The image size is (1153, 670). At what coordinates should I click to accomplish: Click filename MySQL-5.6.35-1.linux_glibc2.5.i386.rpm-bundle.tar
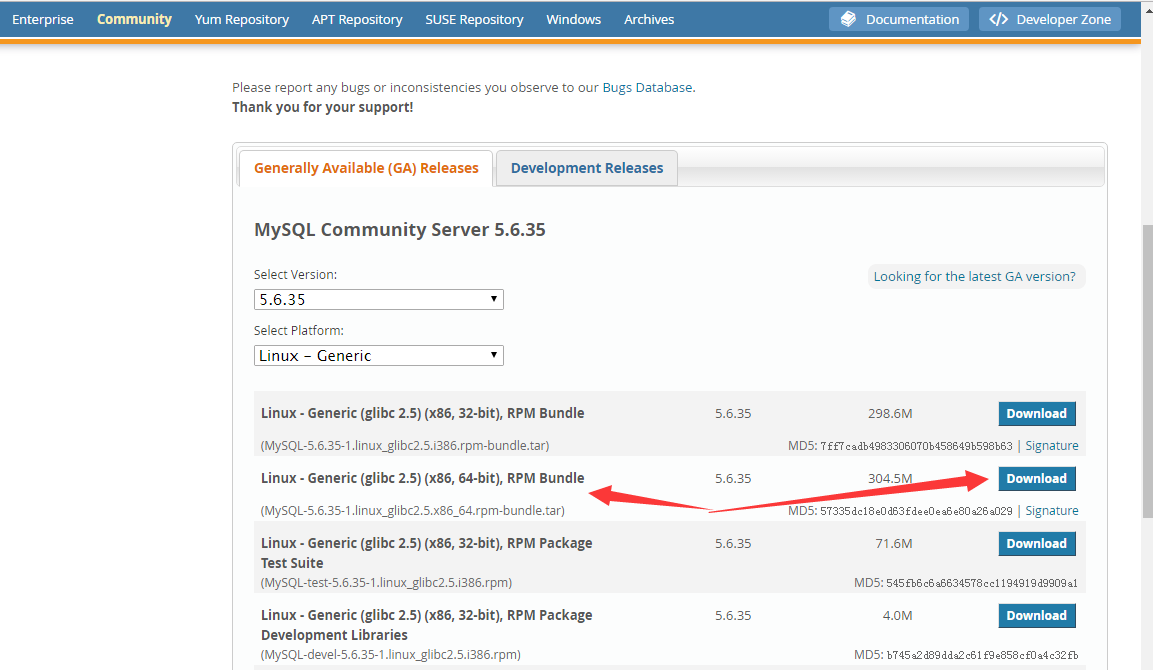click(x=404, y=446)
